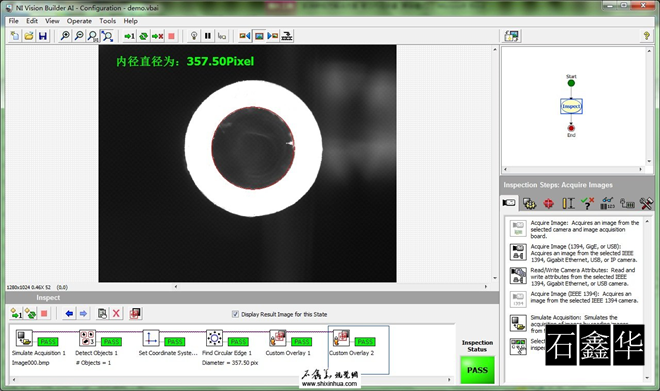Open the Edit menu
660x391 pixels.
[32, 21]
